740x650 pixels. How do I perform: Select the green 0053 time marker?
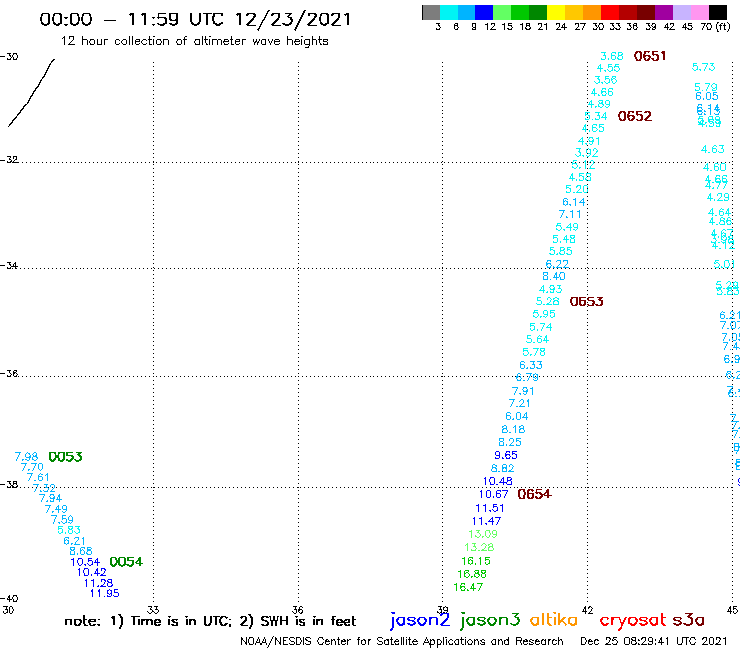pos(65,457)
